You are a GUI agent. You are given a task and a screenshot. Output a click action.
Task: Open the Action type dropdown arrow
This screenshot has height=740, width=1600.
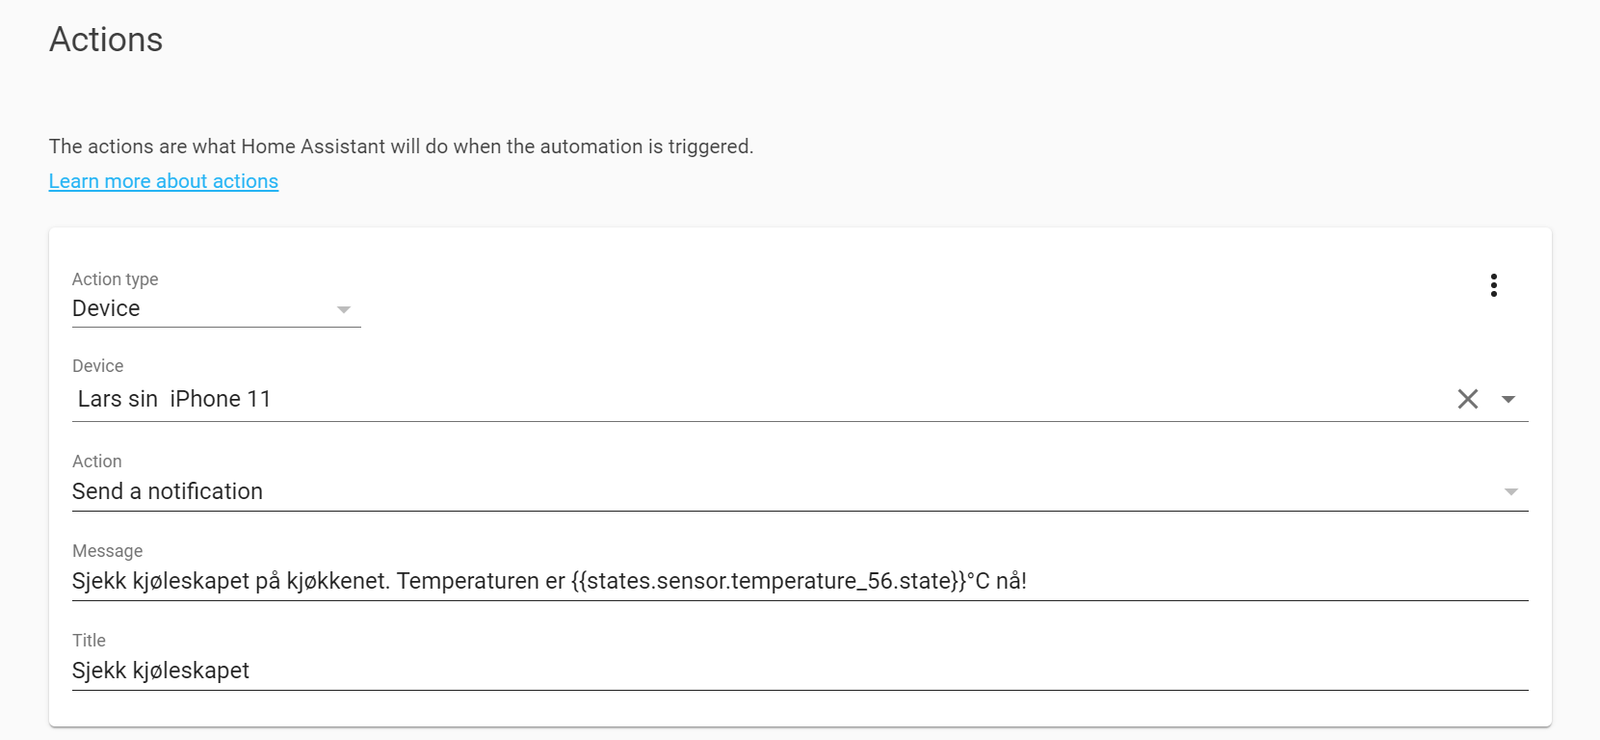point(343,310)
